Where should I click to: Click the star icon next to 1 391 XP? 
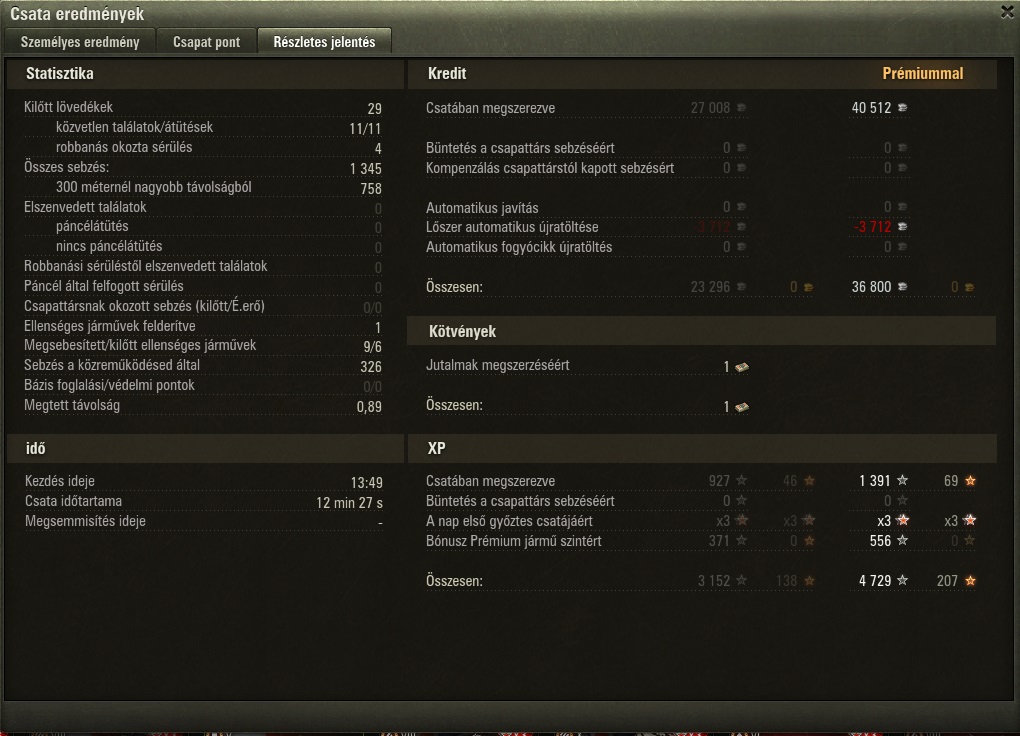(902, 480)
